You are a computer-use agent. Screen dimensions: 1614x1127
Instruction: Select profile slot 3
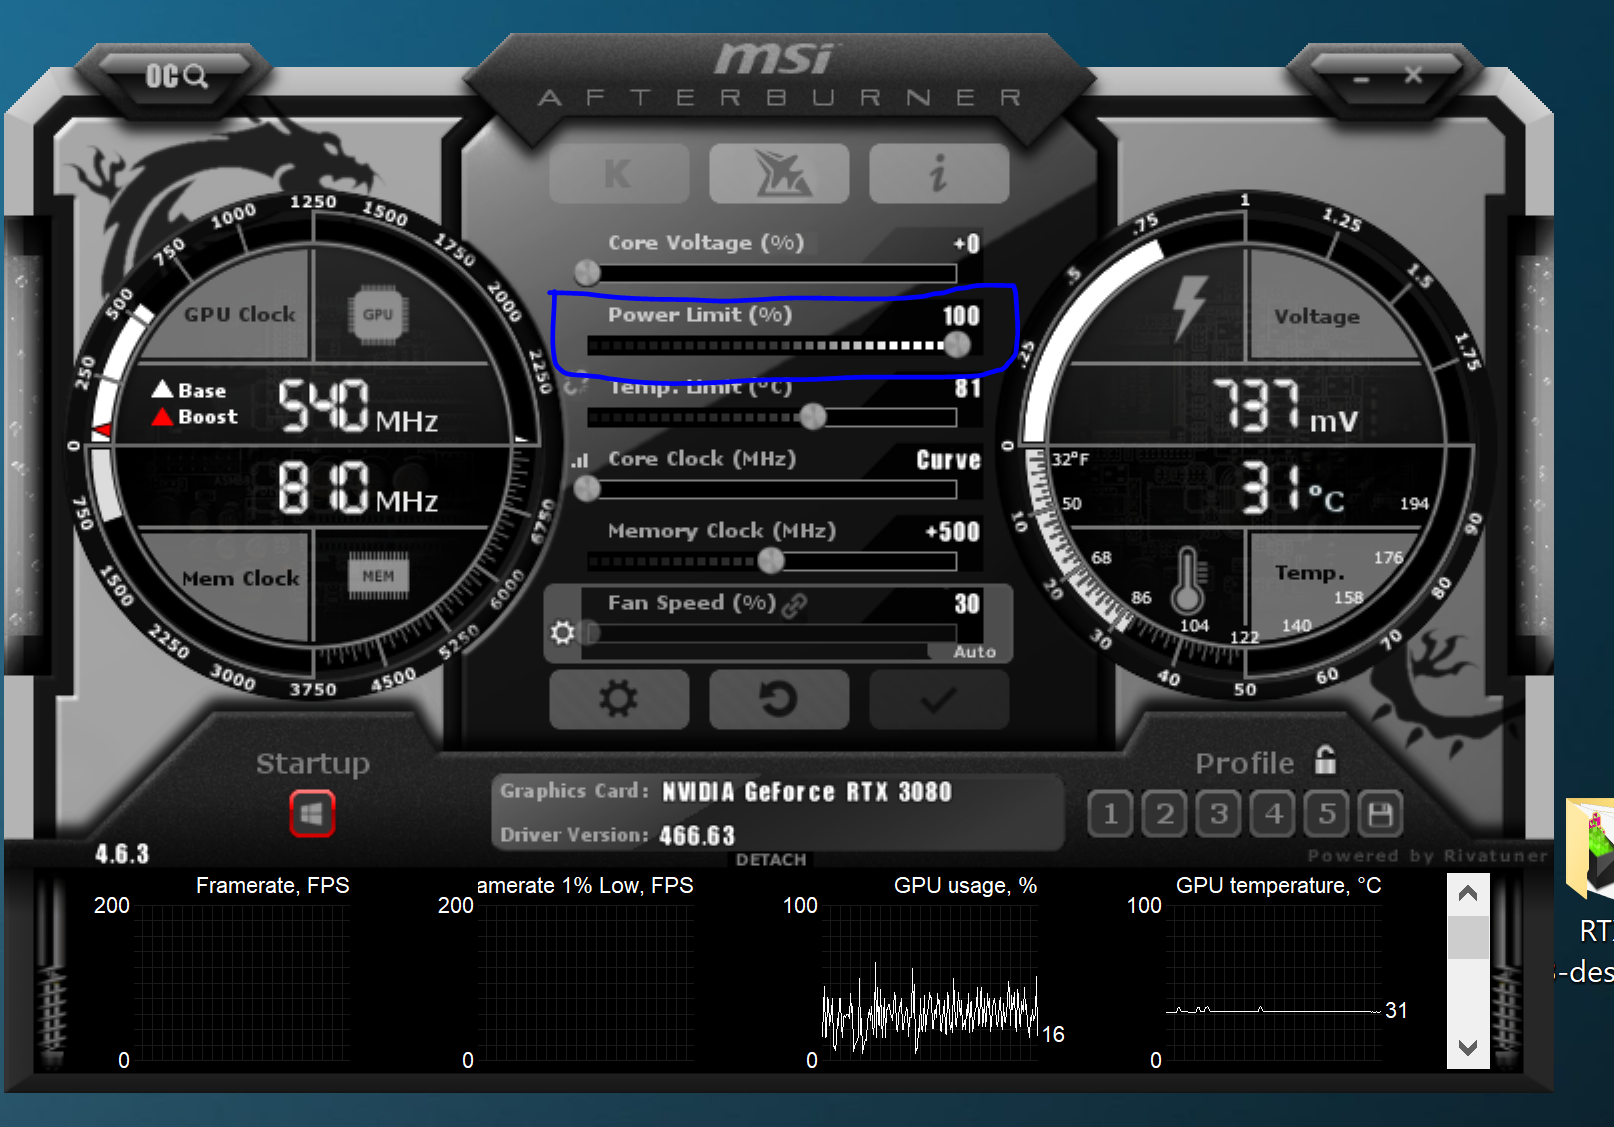1219,814
